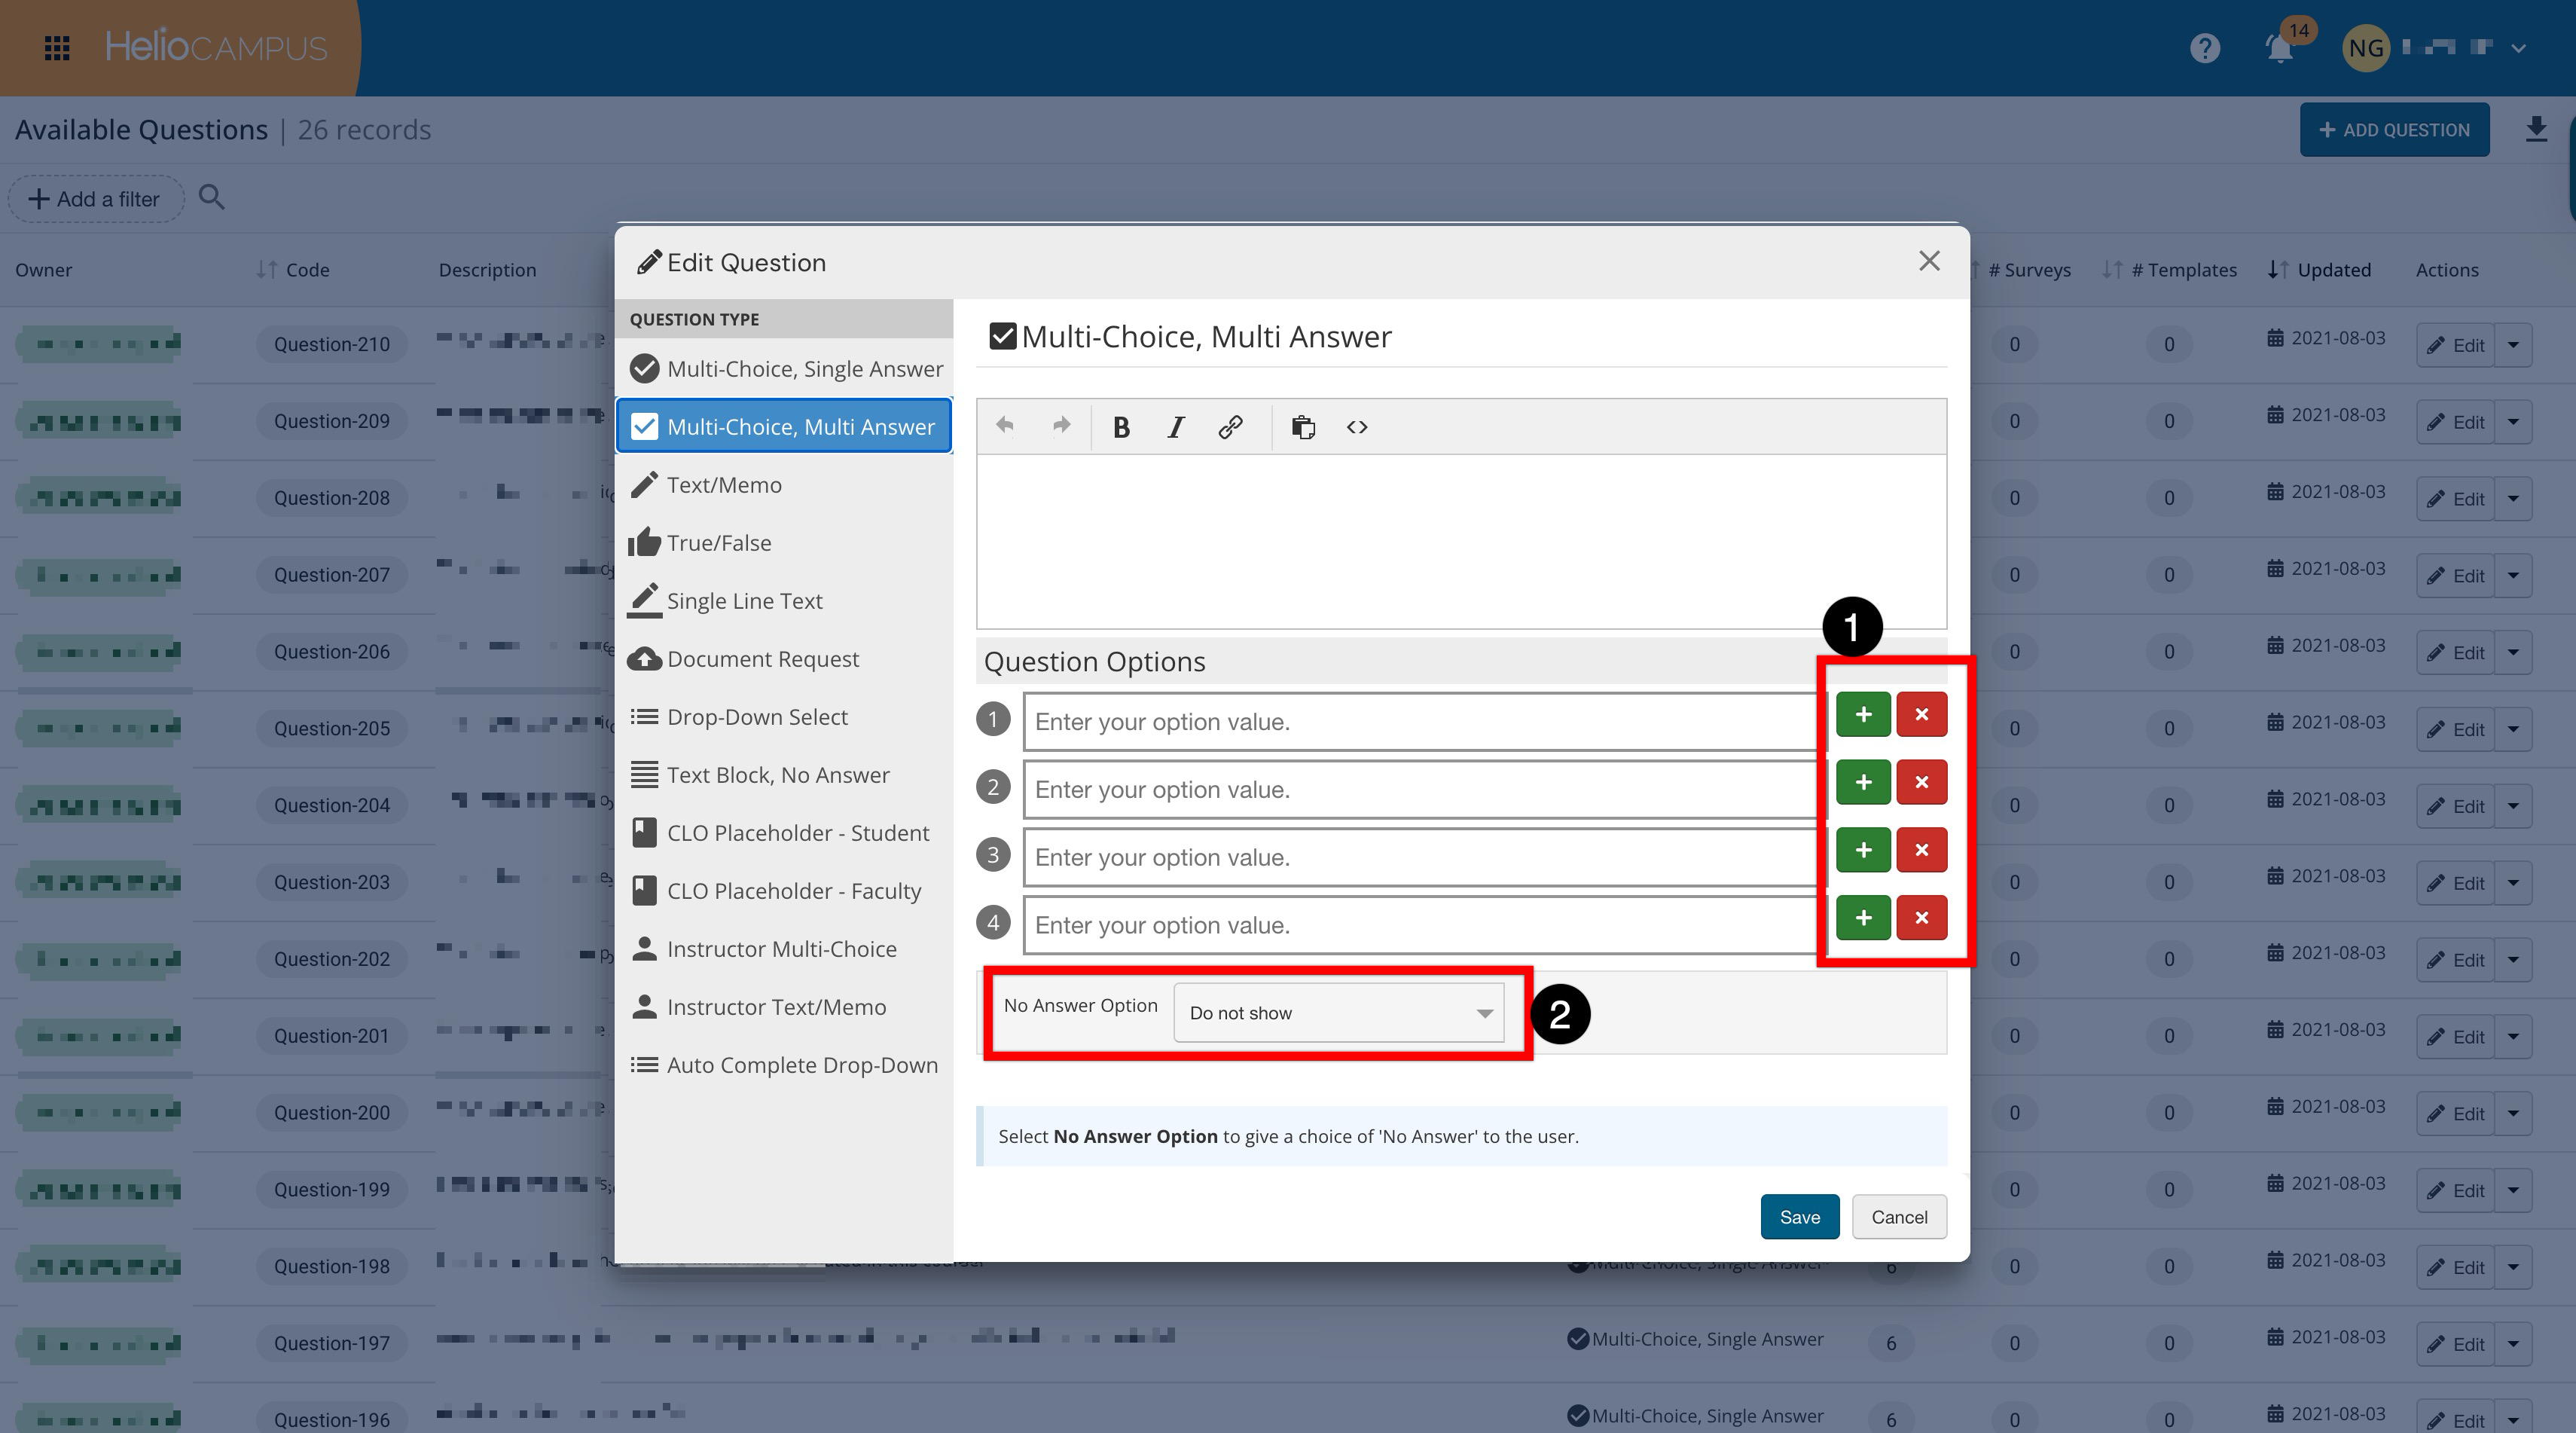Open the app grid launcher icon

coord(57,48)
